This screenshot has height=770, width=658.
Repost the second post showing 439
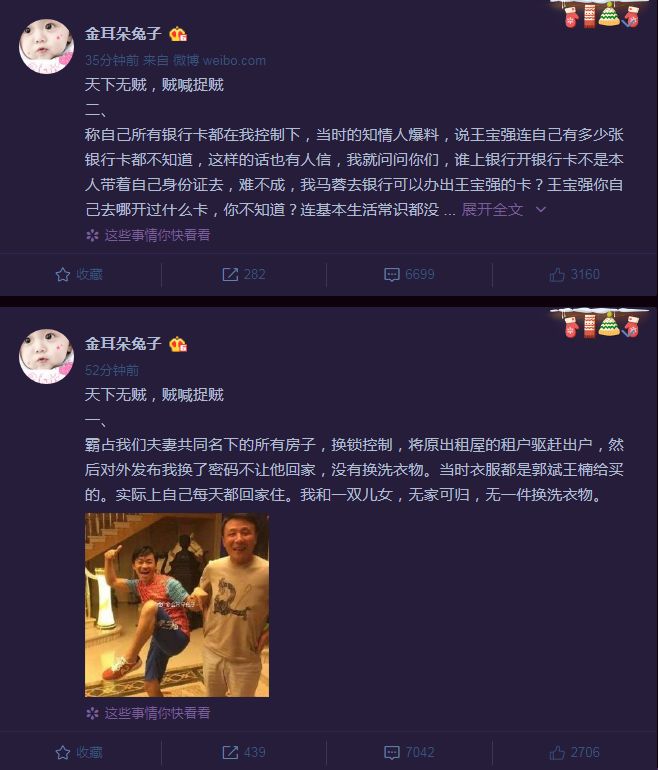tap(230, 752)
